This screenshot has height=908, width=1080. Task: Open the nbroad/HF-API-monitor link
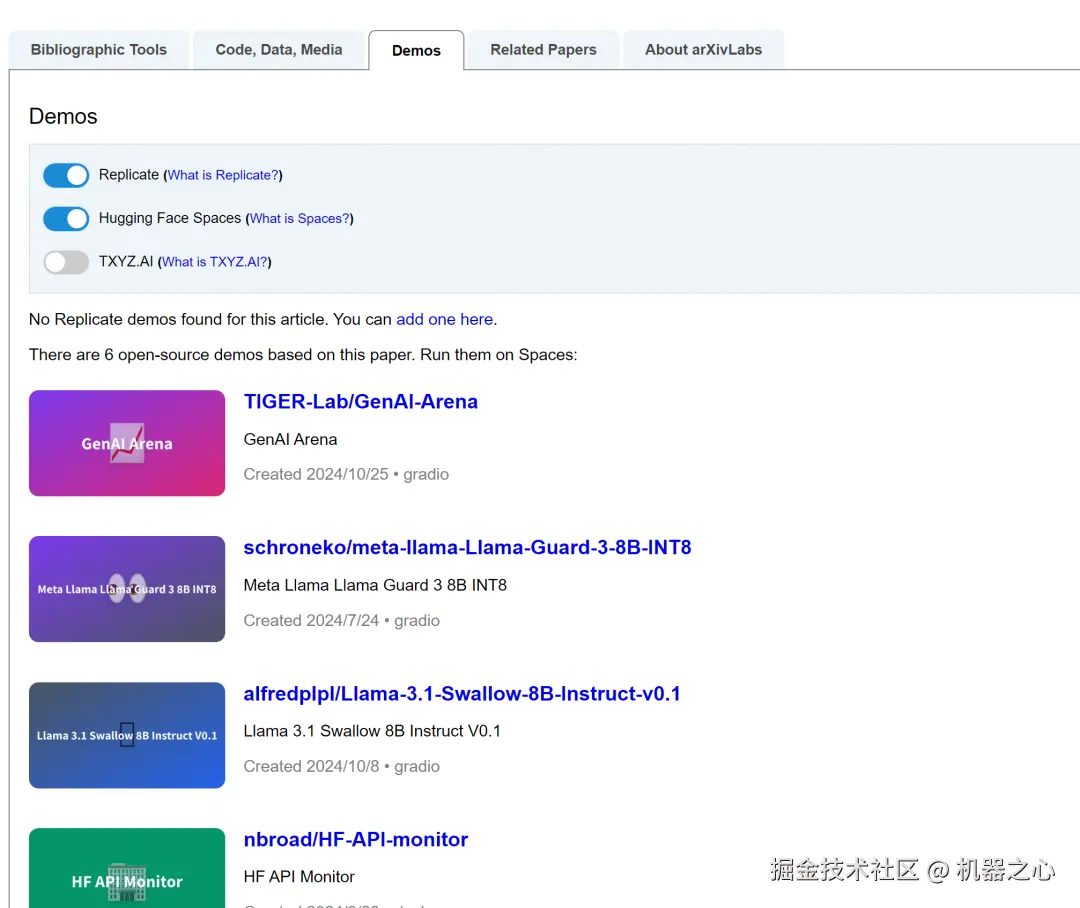355,840
